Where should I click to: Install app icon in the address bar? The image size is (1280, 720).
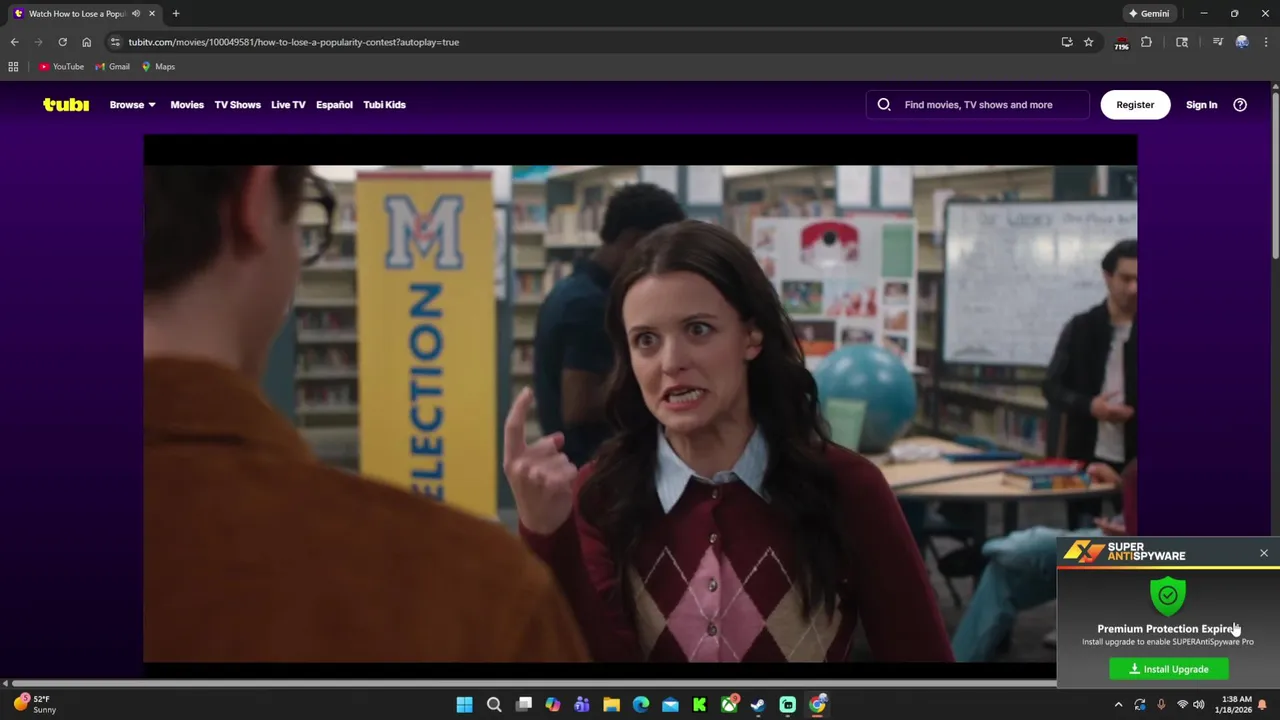pyautogui.click(x=1067, y=42)
